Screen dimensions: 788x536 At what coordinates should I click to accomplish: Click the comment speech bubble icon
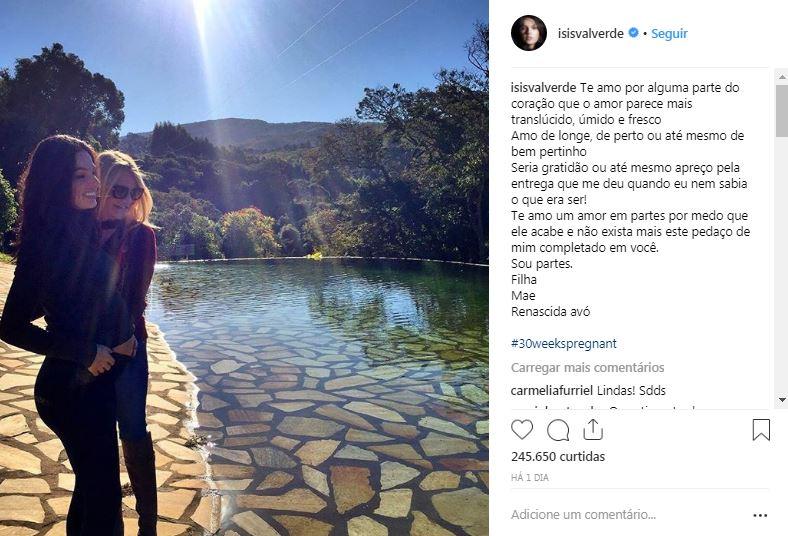(558, 430)
